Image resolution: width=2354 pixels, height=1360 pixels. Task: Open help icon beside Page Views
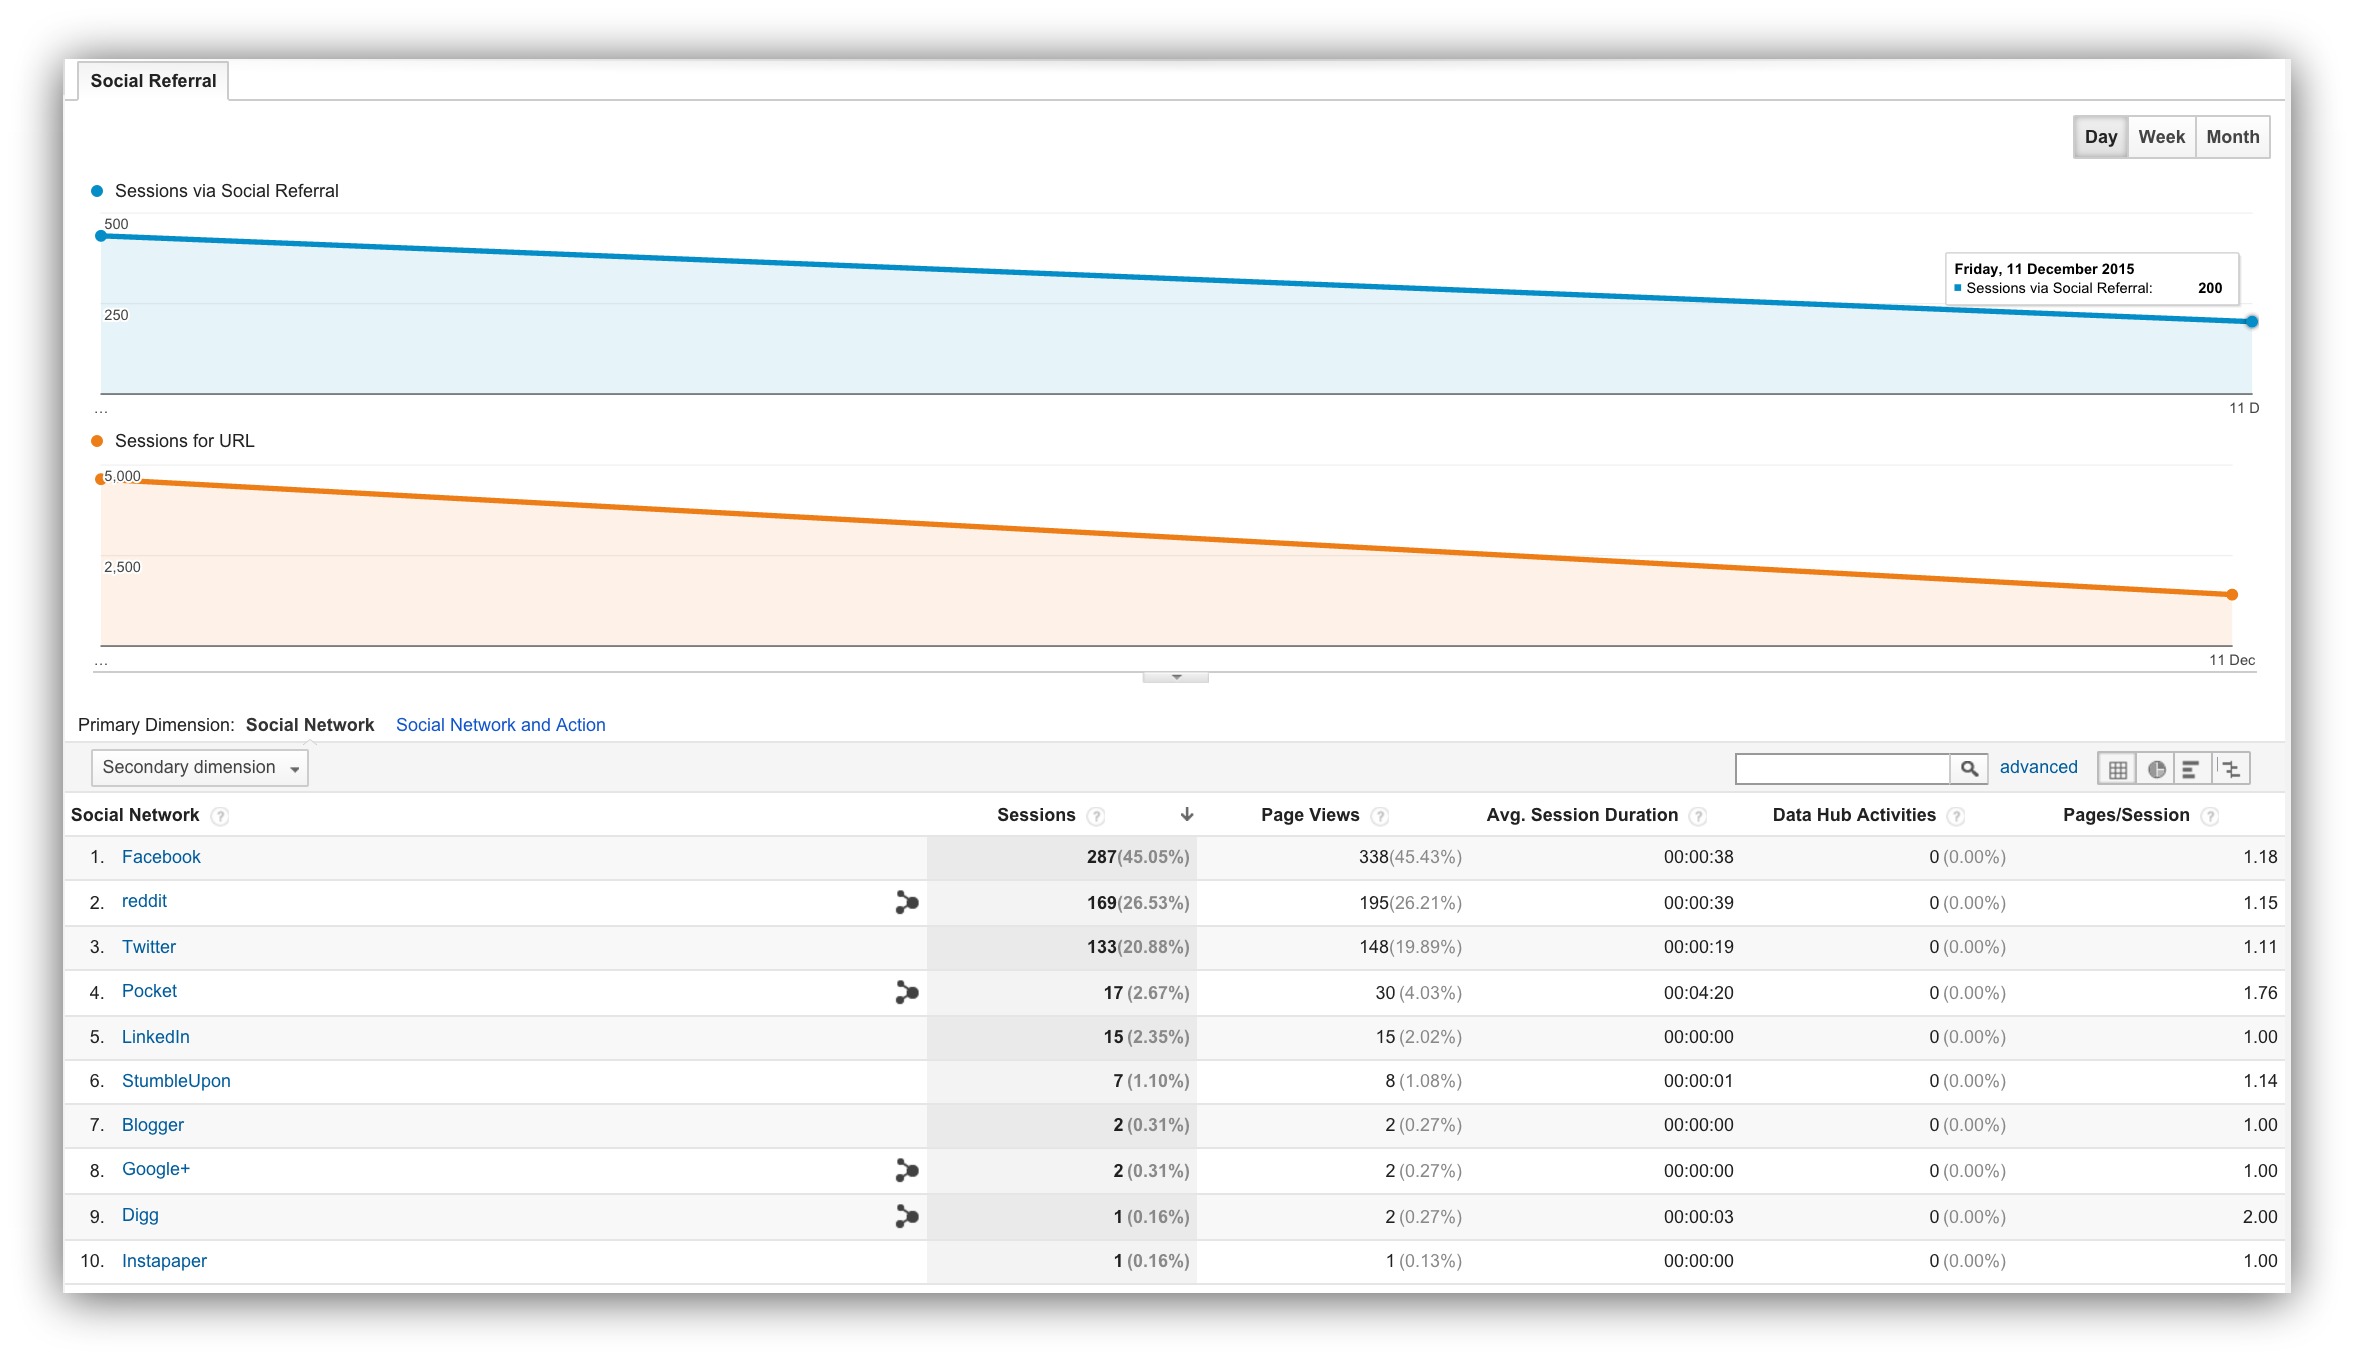pos(1380,816)
